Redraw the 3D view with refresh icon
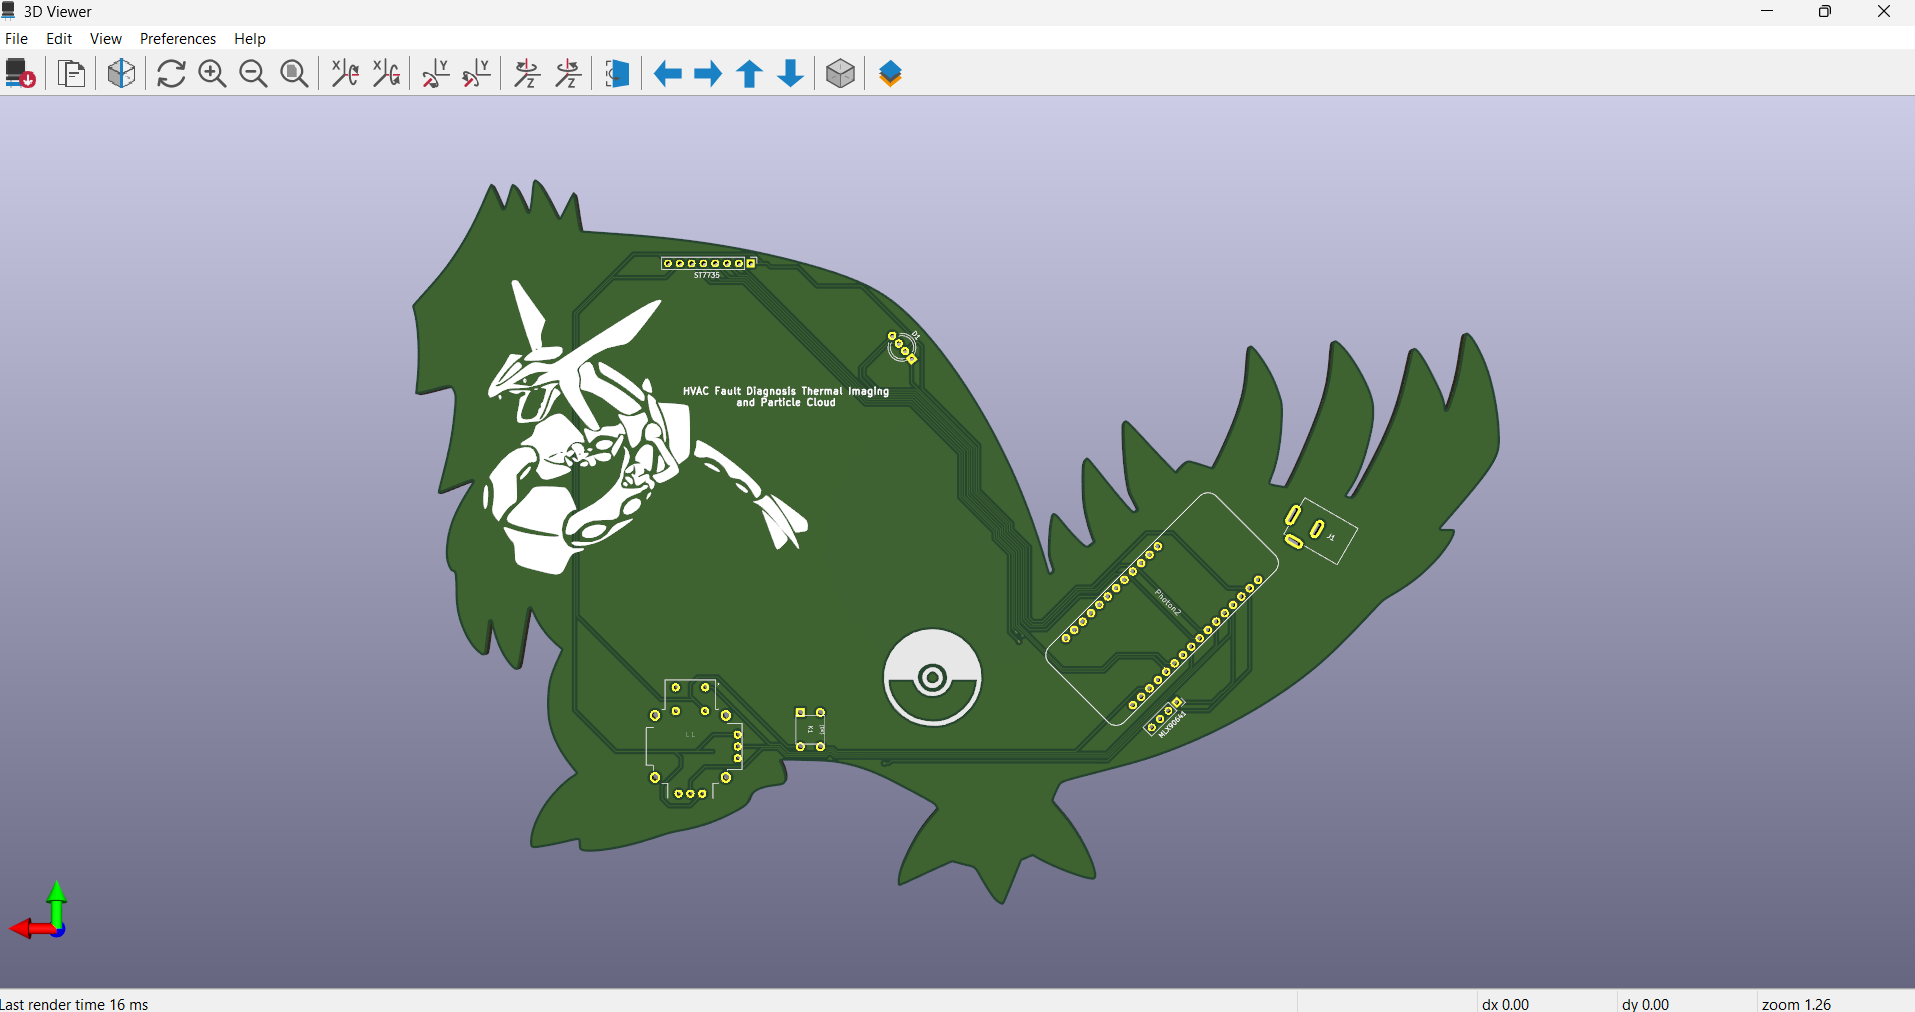The width and height of the screenshot is (1915, 1012). click(x=171, y=74)
